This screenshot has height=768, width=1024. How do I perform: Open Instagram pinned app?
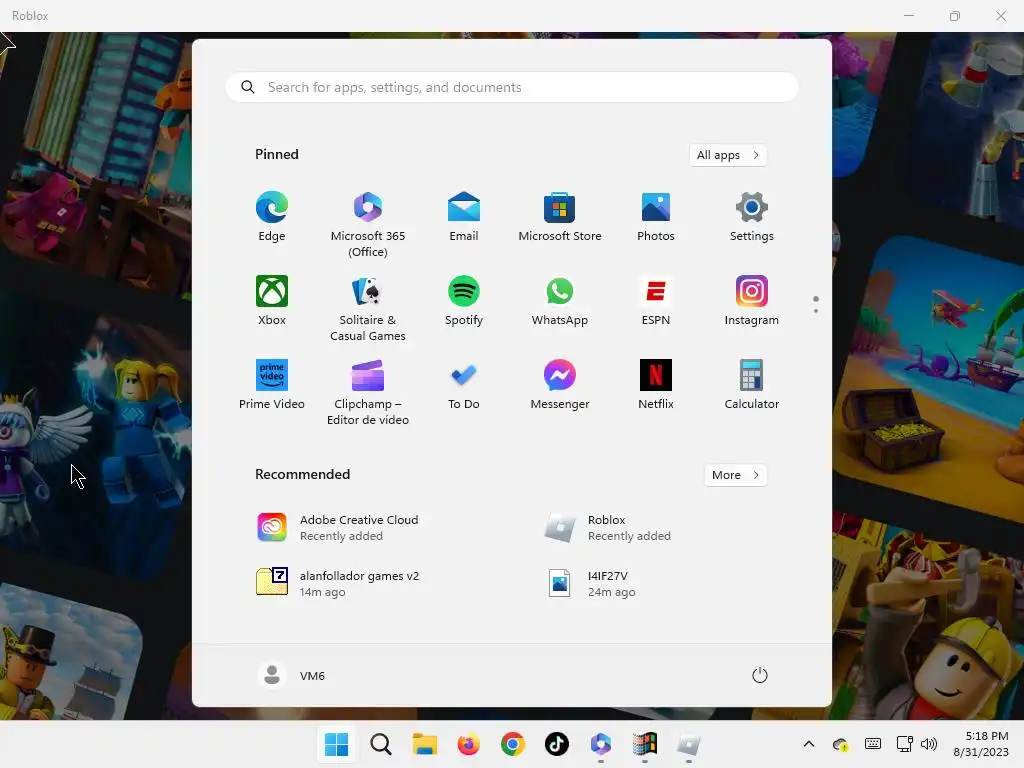752,301
